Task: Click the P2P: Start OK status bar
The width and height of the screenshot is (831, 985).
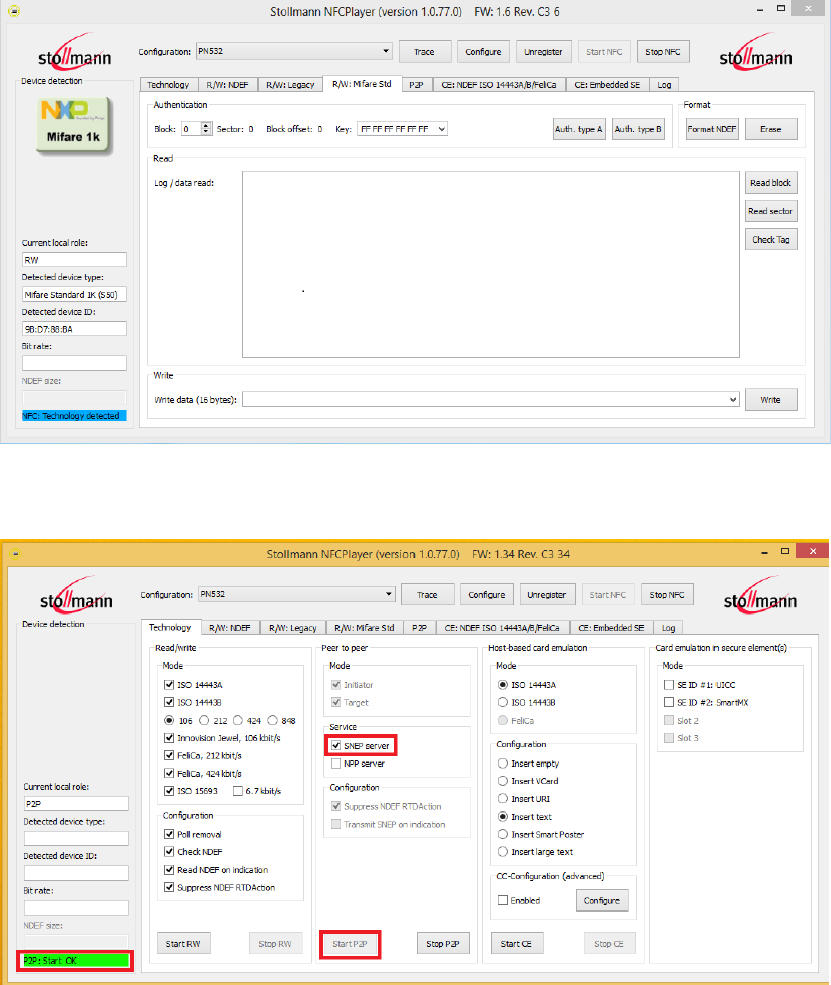Action: click(75, 961)
